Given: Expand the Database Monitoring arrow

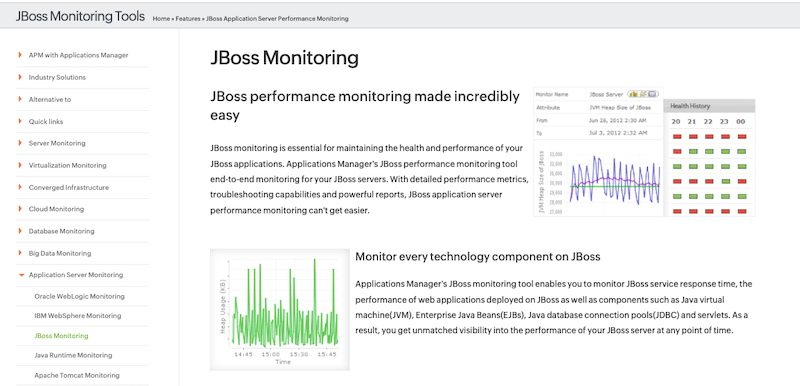Looking at the screenshot, I should pyautogui.click(x=20, y=231).
